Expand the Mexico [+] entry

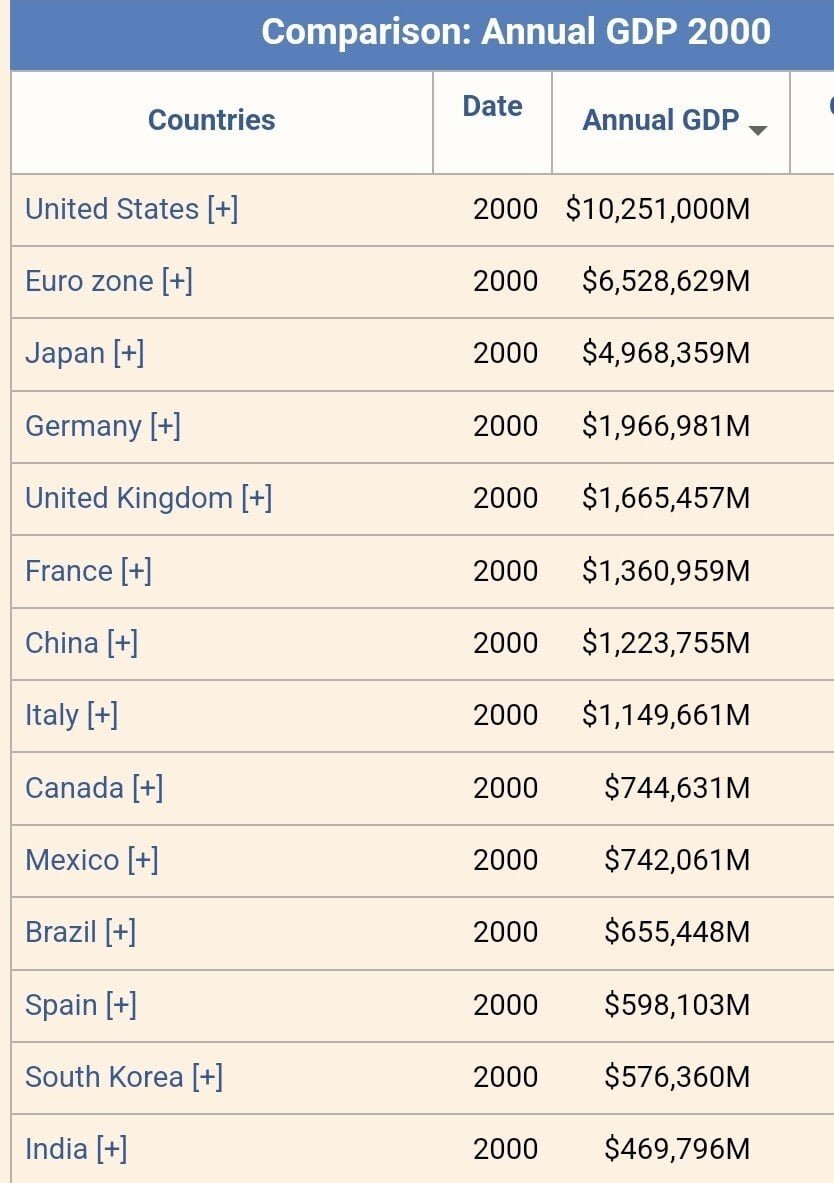tap(143, 860)
